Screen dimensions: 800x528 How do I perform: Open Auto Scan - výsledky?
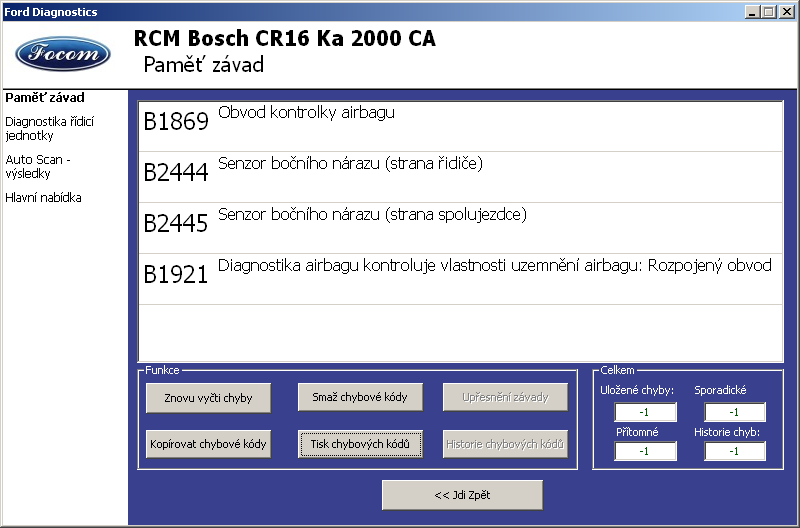tap(38, 166)
